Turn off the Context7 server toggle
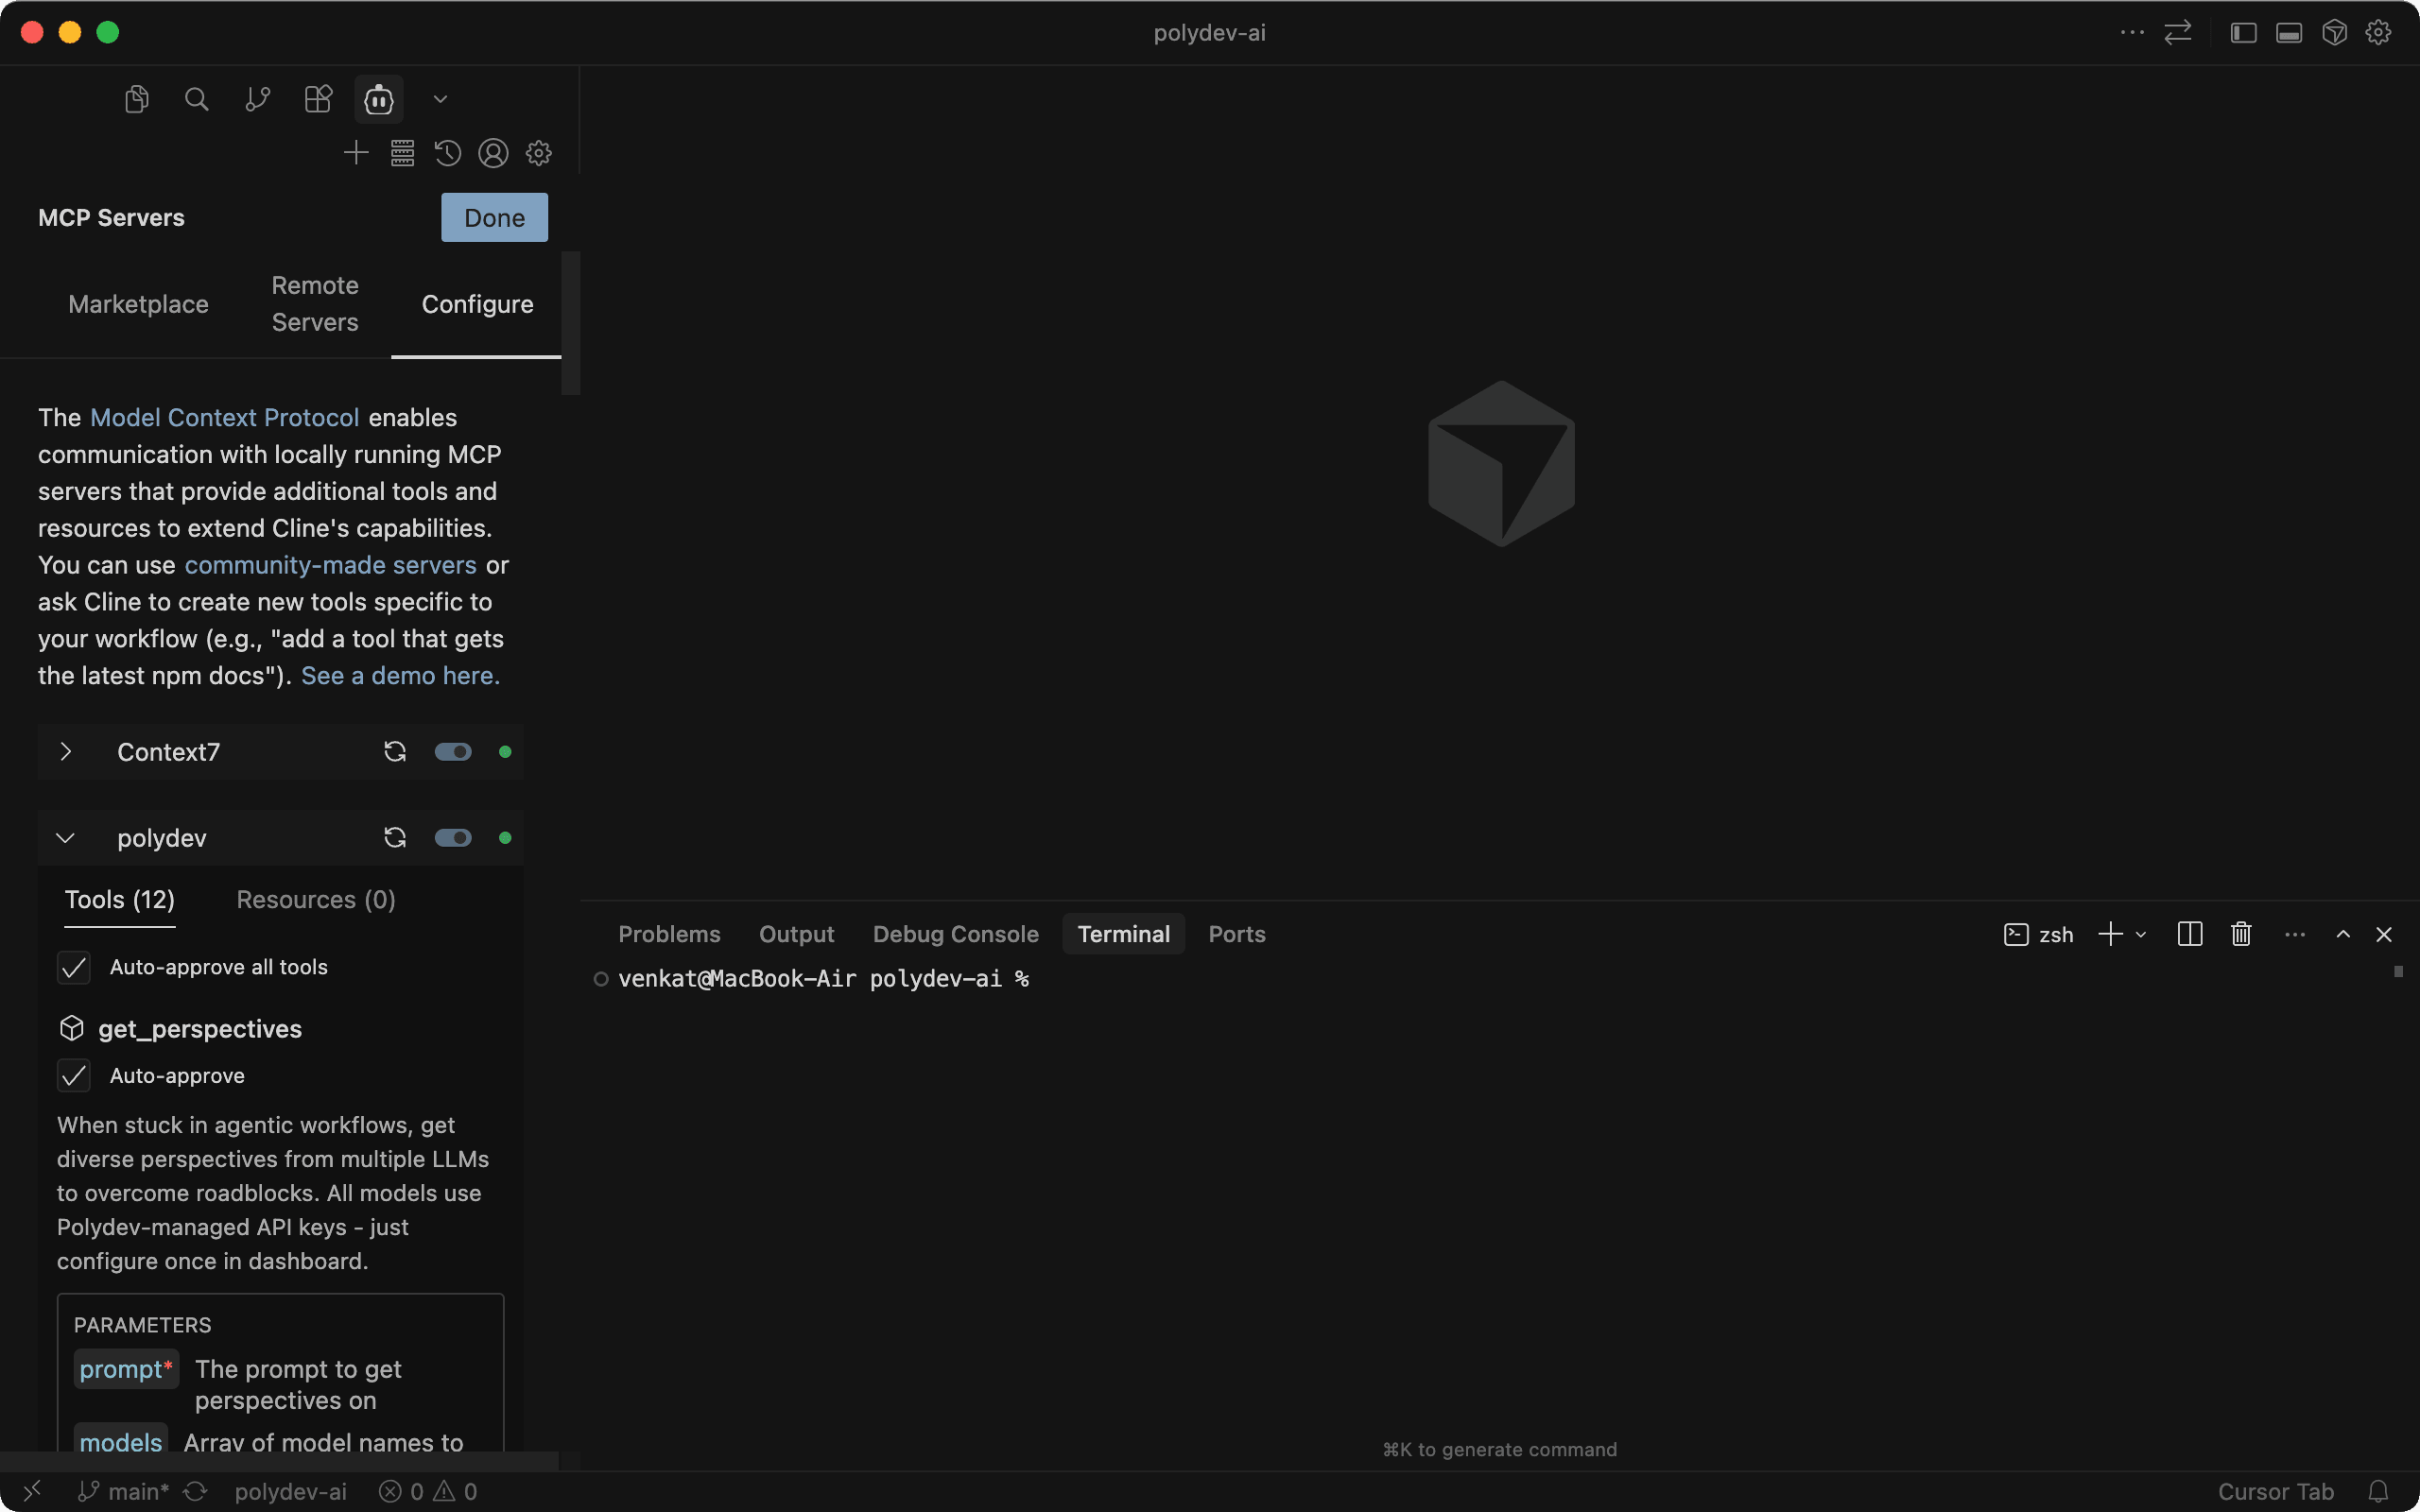 [x=453, y=752]
